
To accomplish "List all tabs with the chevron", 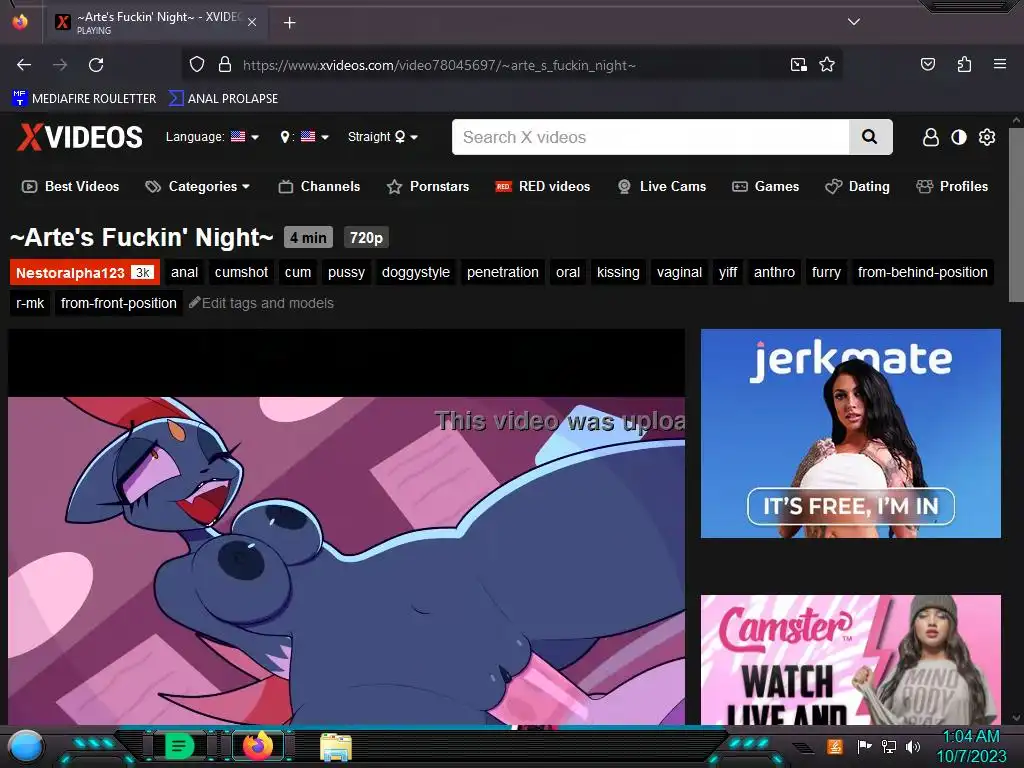I will pyautogui.click(x=854, y=22).
